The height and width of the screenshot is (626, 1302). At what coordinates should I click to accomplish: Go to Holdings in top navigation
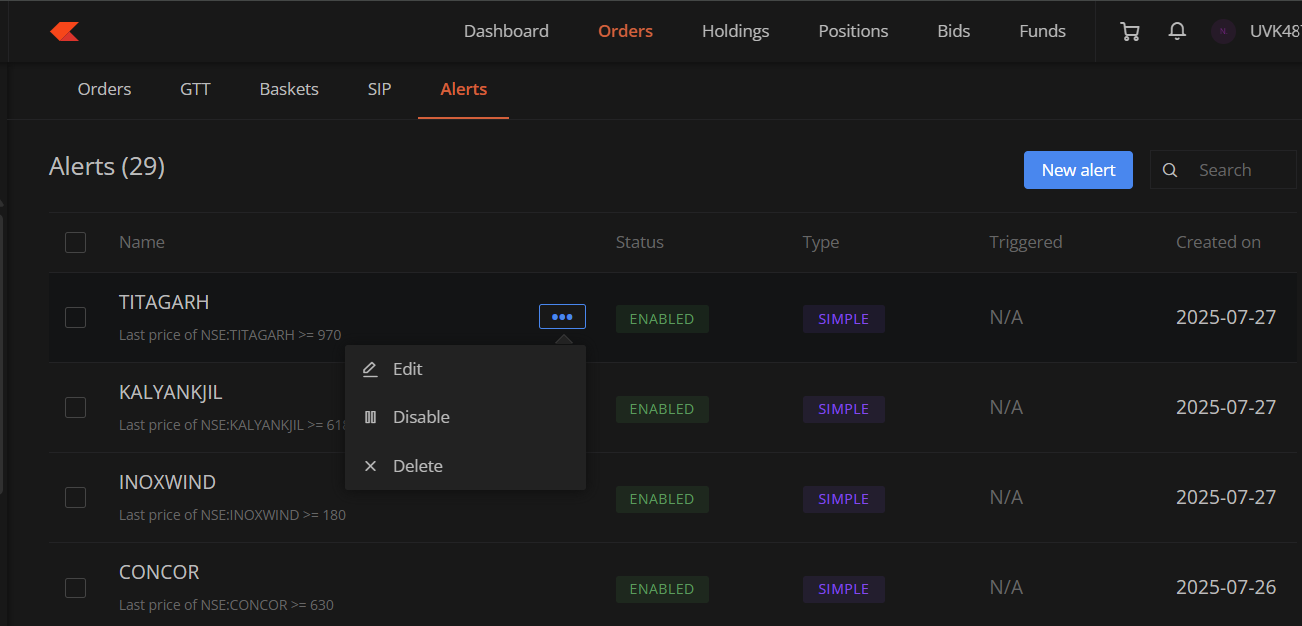[735, 31]
